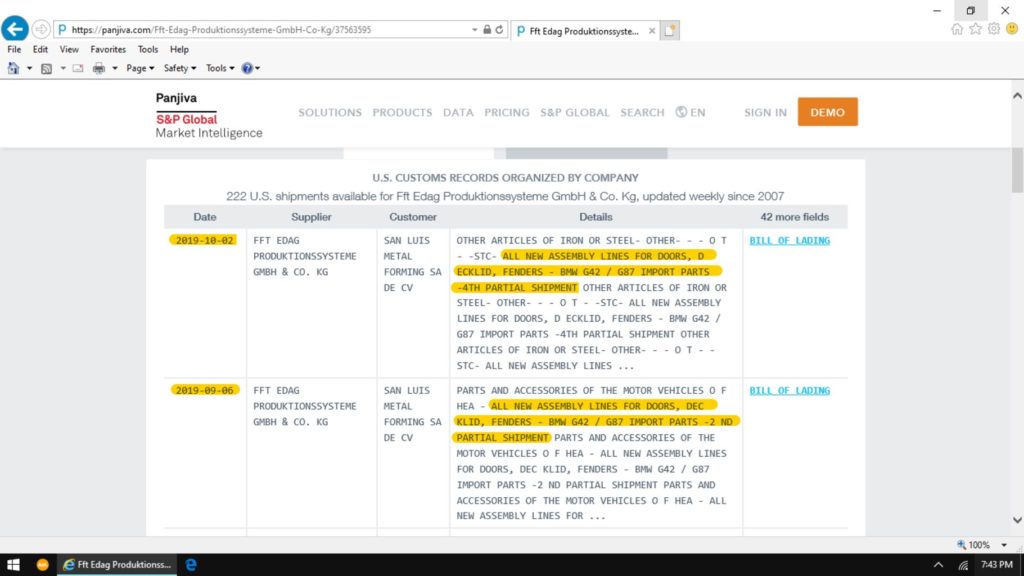1024x576 pixels.
Task: Open the SEARCH navigation item
Action: pyautogui.click(x=642, y=112)
